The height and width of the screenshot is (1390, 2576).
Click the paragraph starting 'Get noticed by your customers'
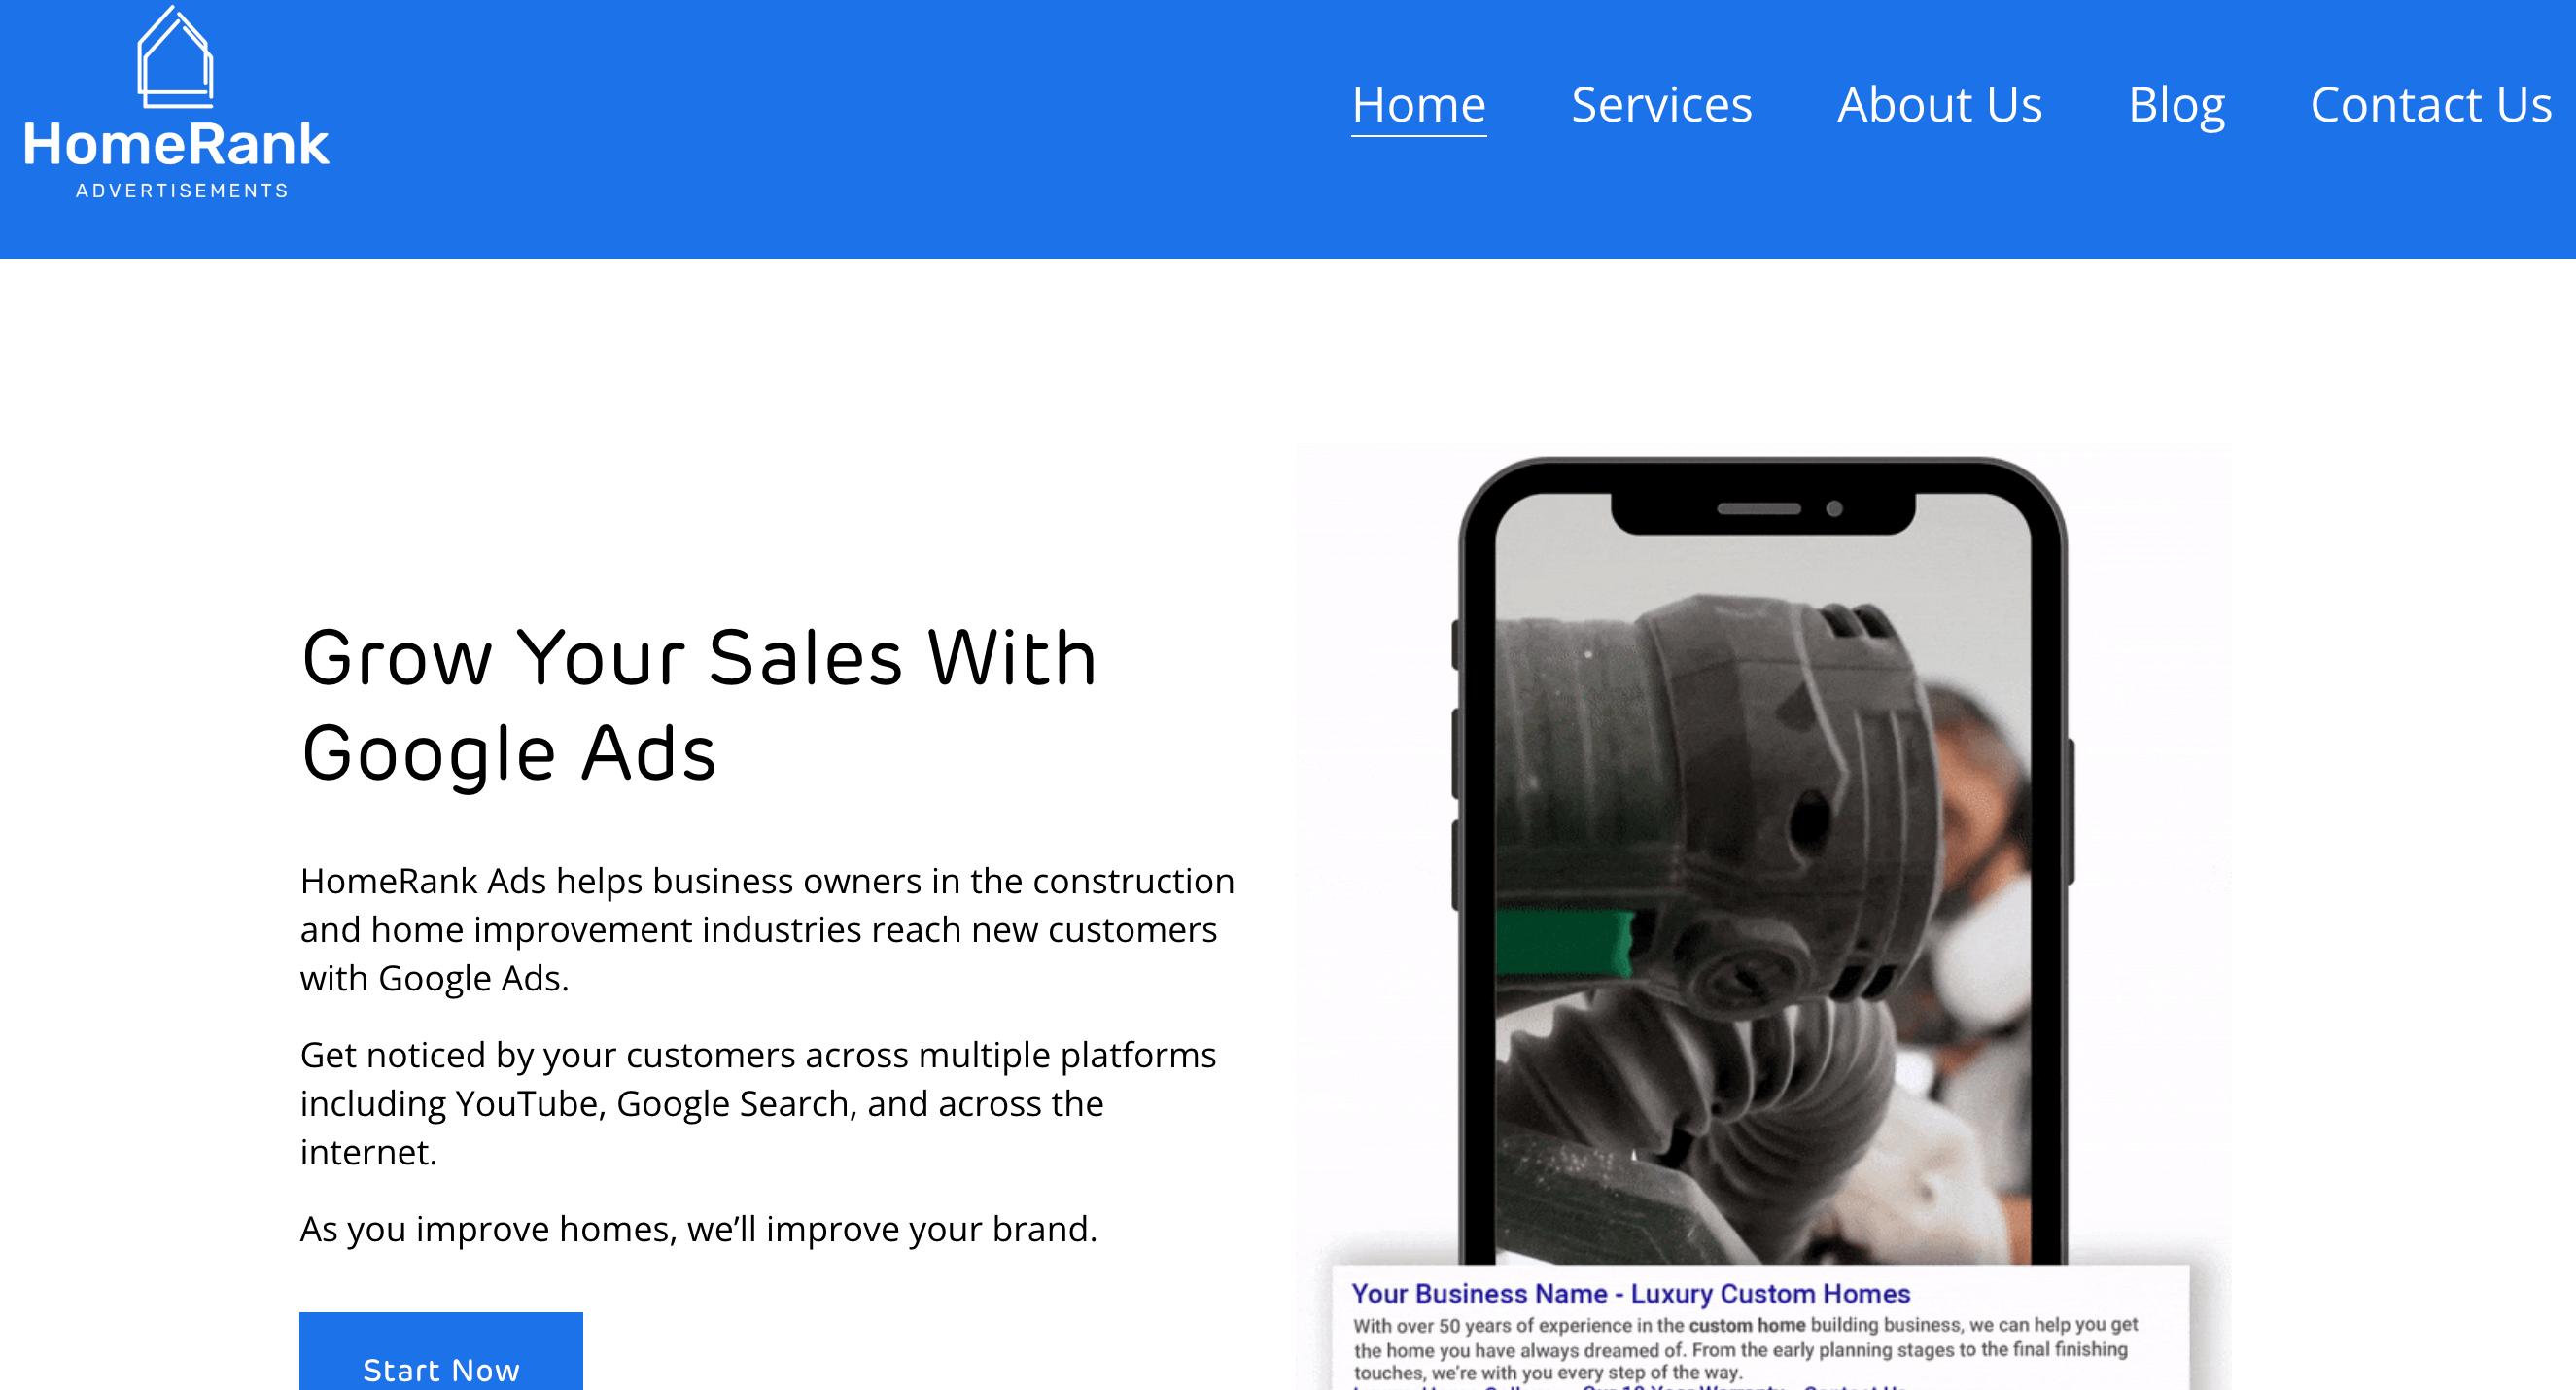pos(758,1103)
